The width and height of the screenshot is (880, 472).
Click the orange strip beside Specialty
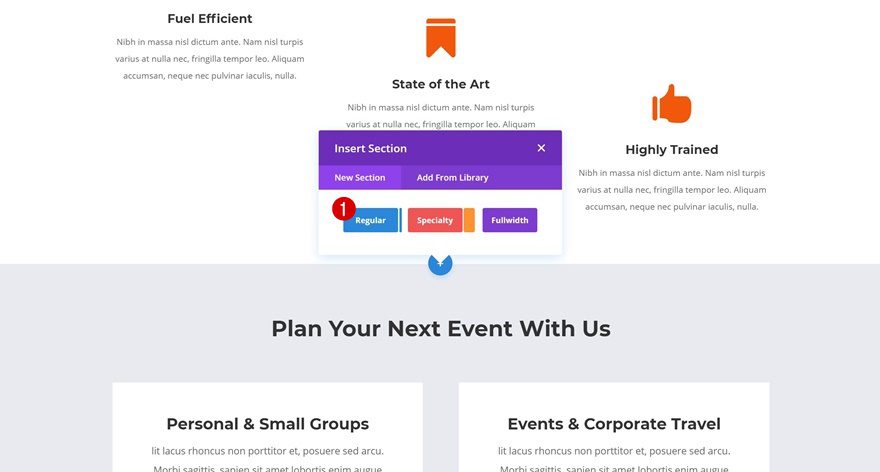pos(469,220)
